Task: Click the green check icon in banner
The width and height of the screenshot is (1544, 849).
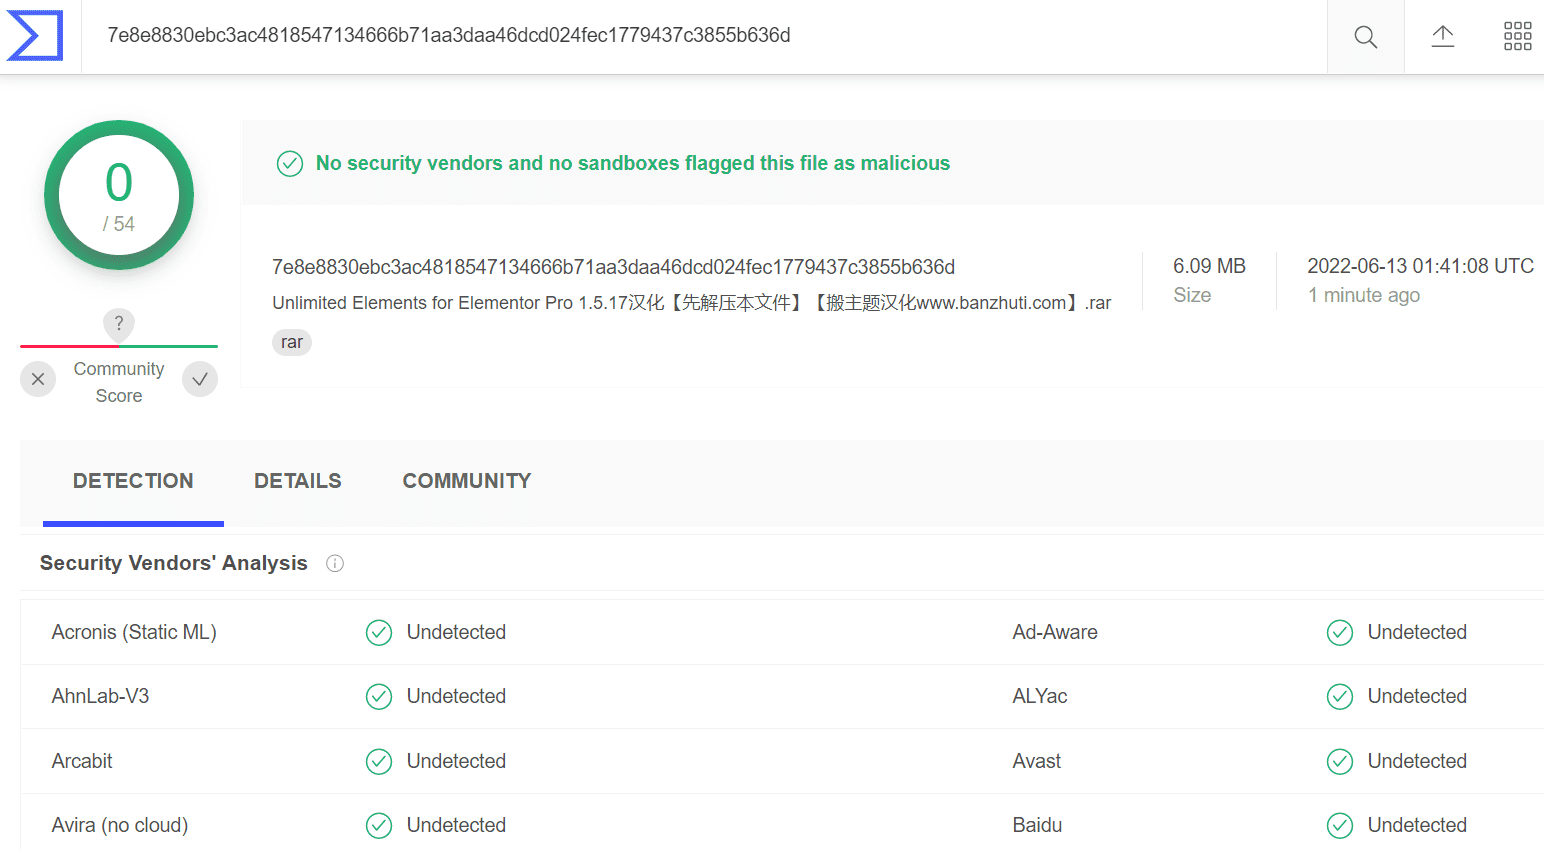Action: [290, 163]
